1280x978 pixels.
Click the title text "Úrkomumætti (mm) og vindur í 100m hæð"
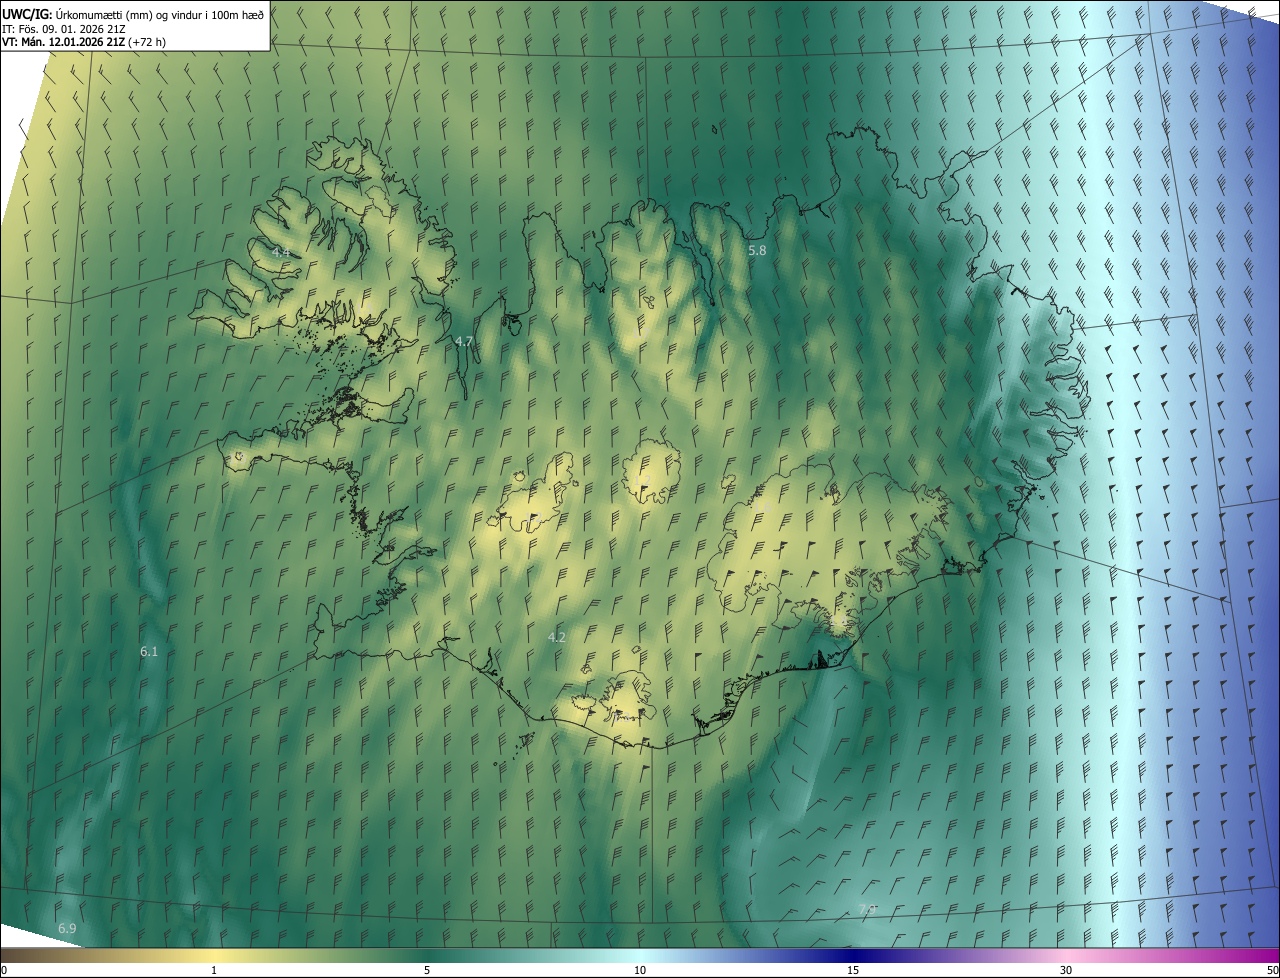[160, 14]
